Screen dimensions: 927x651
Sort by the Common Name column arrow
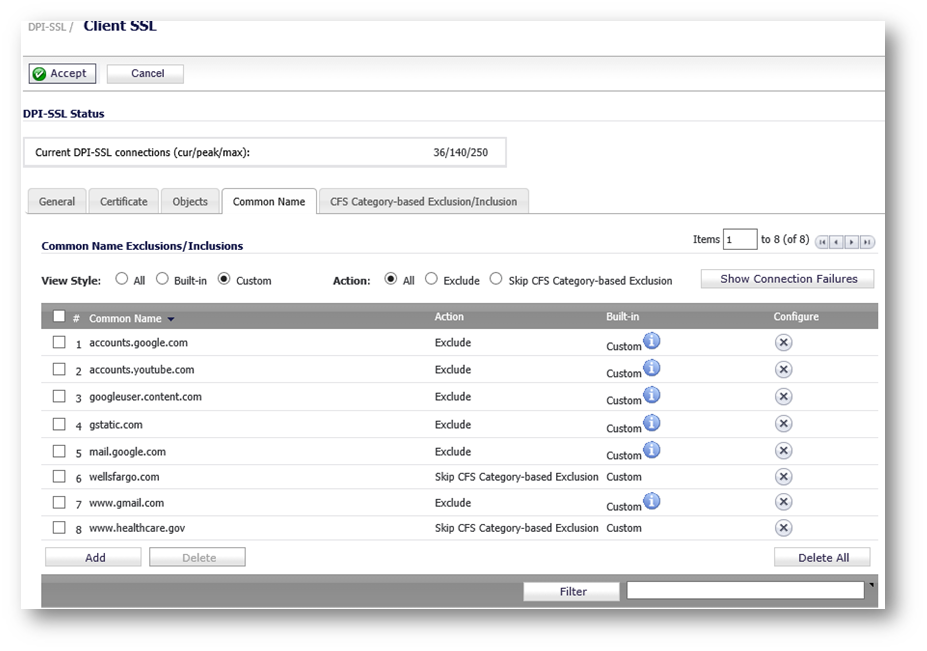pyautogui.click(x=171, y=319)
